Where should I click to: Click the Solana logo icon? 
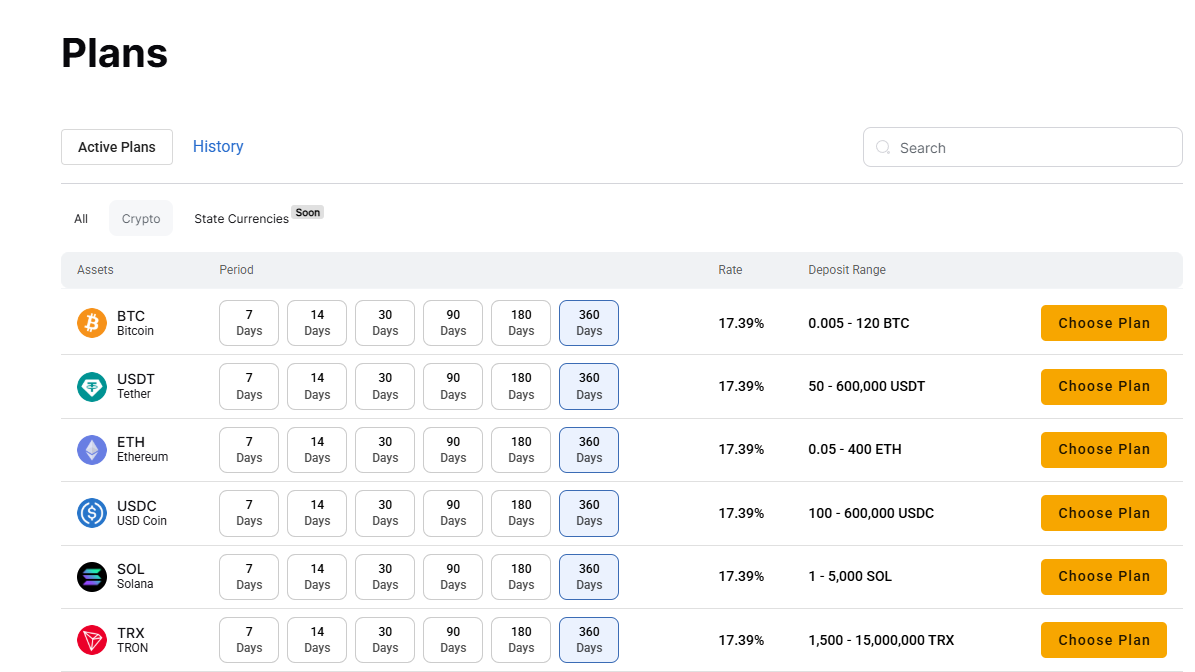(x=92, y=577)
